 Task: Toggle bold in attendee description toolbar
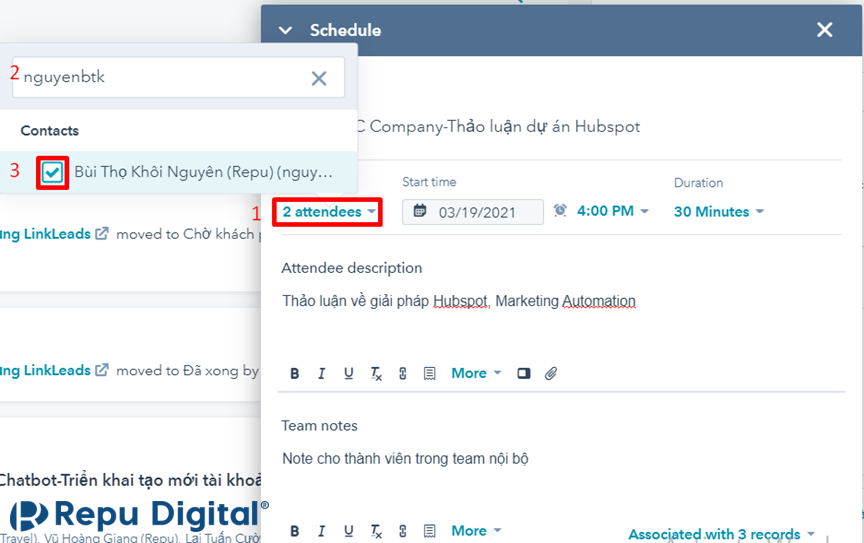tap(295, 374)
